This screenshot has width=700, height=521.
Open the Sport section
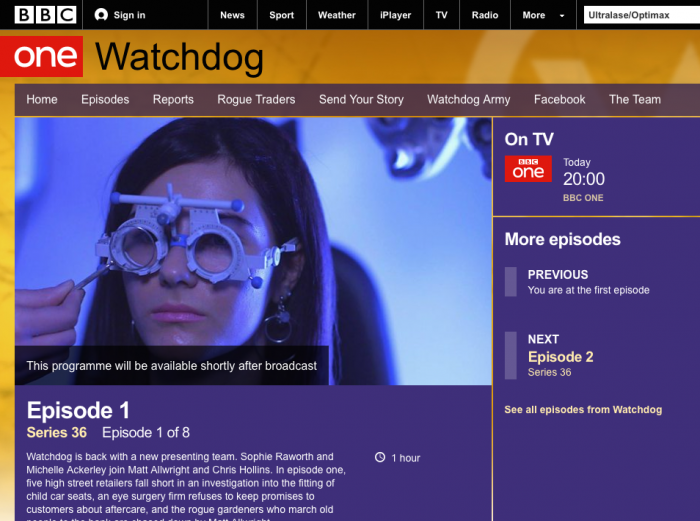click(281, 15)
